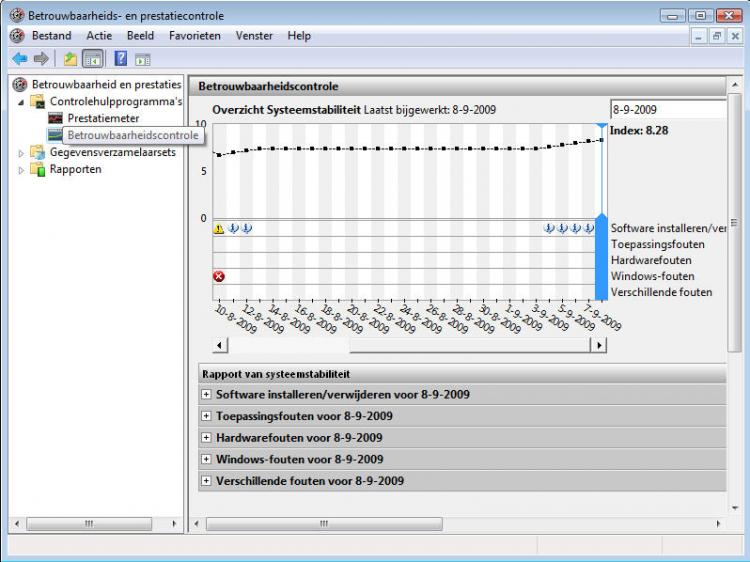The image size is (750, 562).
Task: Expand the Rapporten node arrow
Action: 21,170
